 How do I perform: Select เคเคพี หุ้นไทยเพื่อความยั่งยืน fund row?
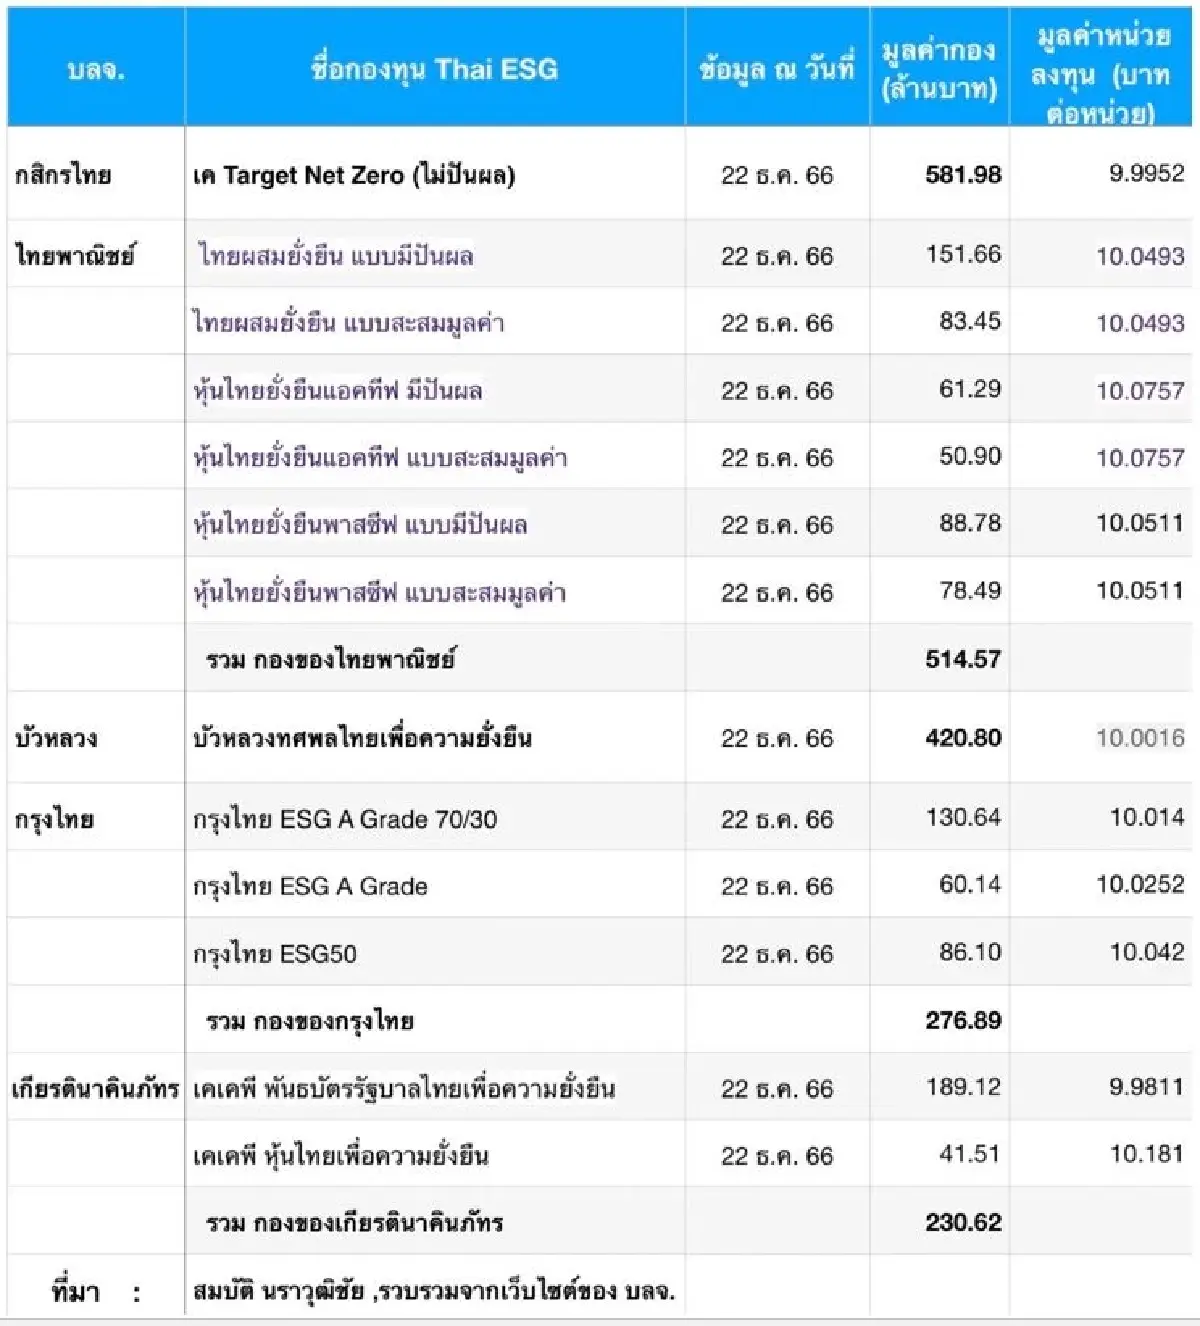coord(600,1154)
